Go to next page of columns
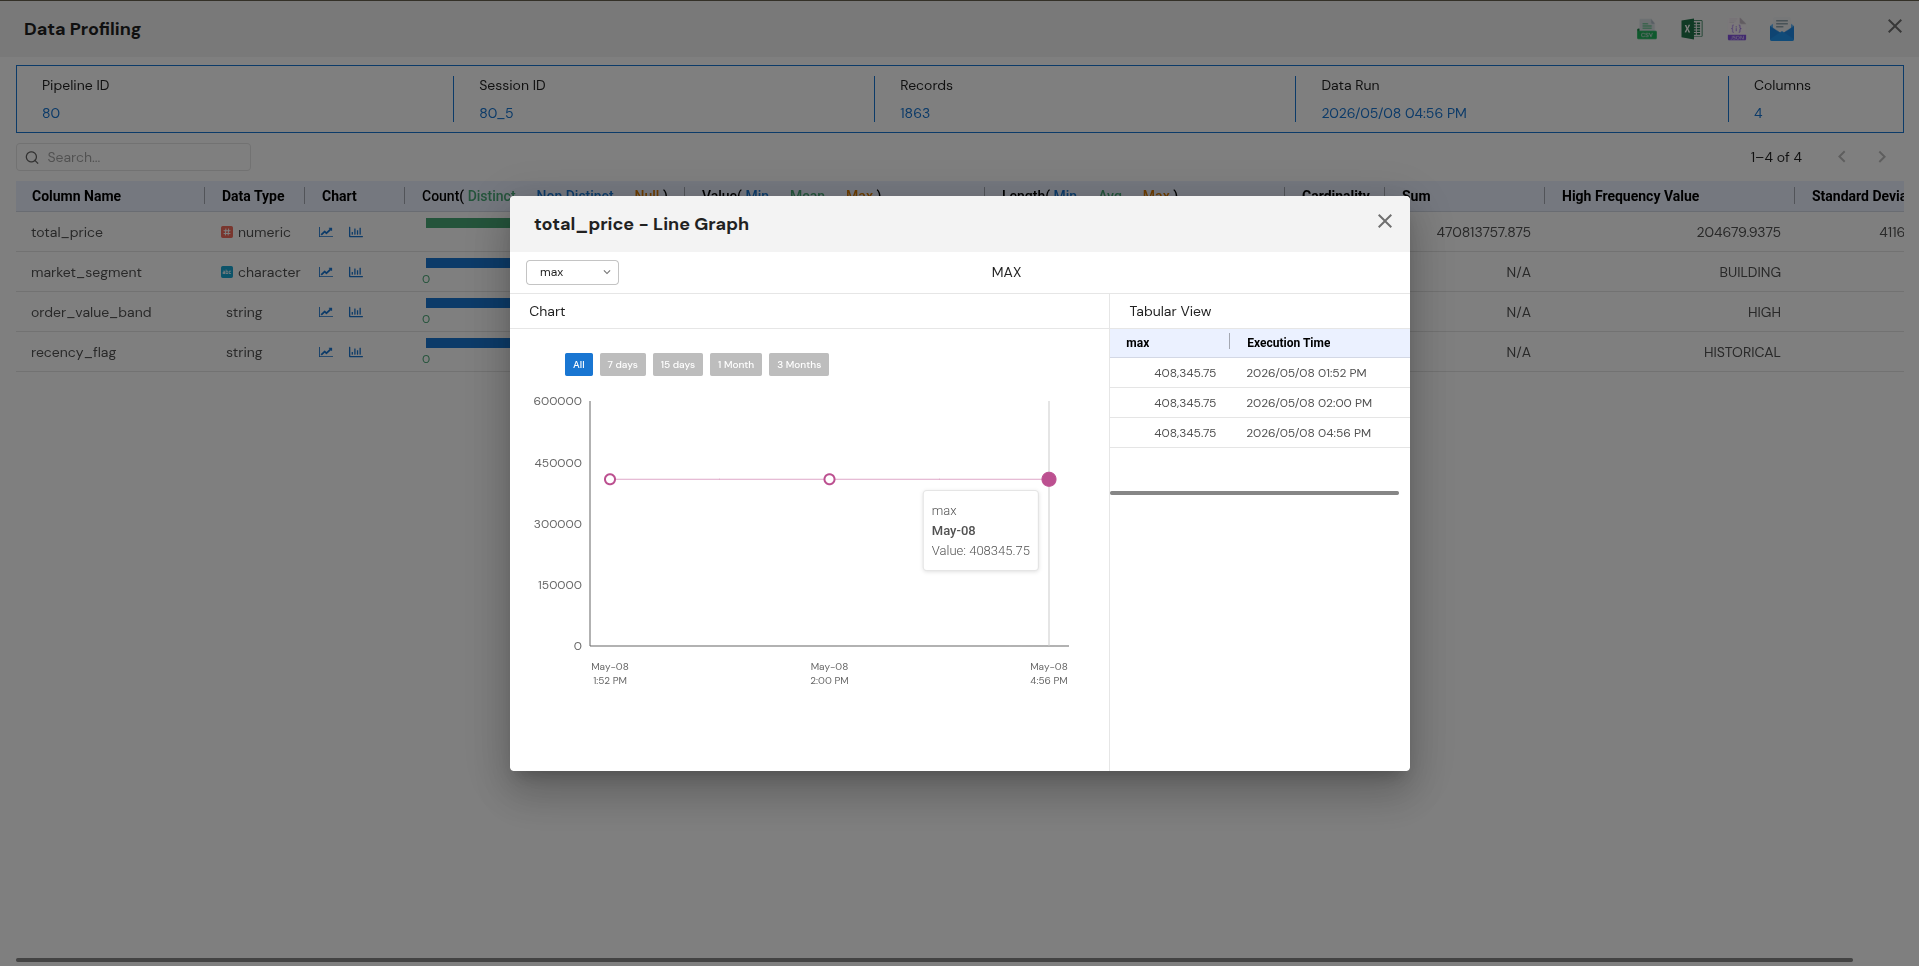The height and width of the screenshot is (966, 1919). (x=1882, y=157)
